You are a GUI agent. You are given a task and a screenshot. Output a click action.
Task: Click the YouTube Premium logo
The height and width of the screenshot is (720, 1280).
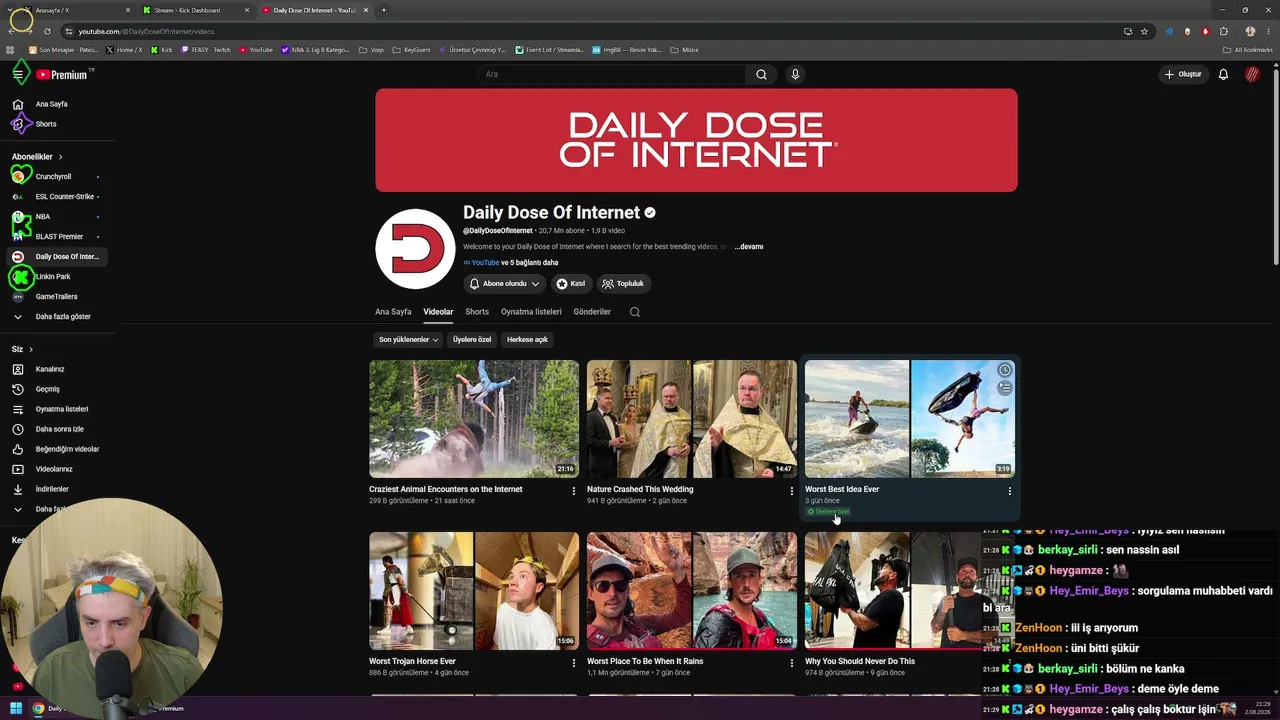pyautogui.click(x=62, y=75)
